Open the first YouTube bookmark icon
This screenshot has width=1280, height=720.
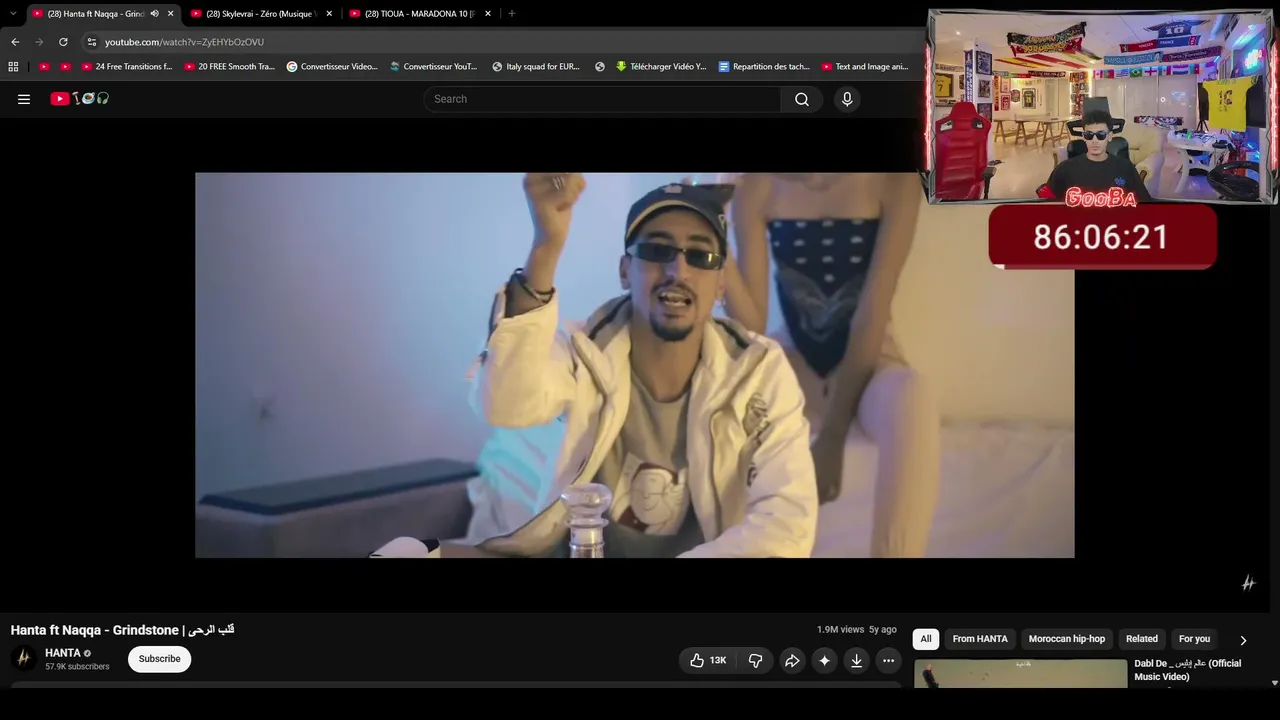pyautogui.click(x=44, y=67)
